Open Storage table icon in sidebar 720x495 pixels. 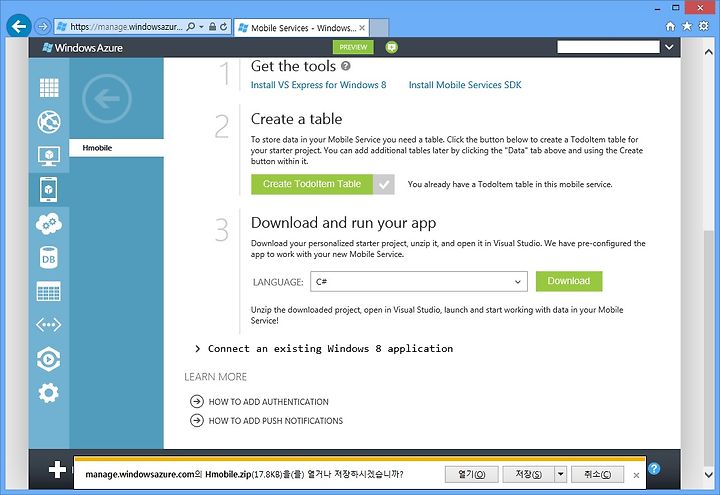[x=49, y=291]
